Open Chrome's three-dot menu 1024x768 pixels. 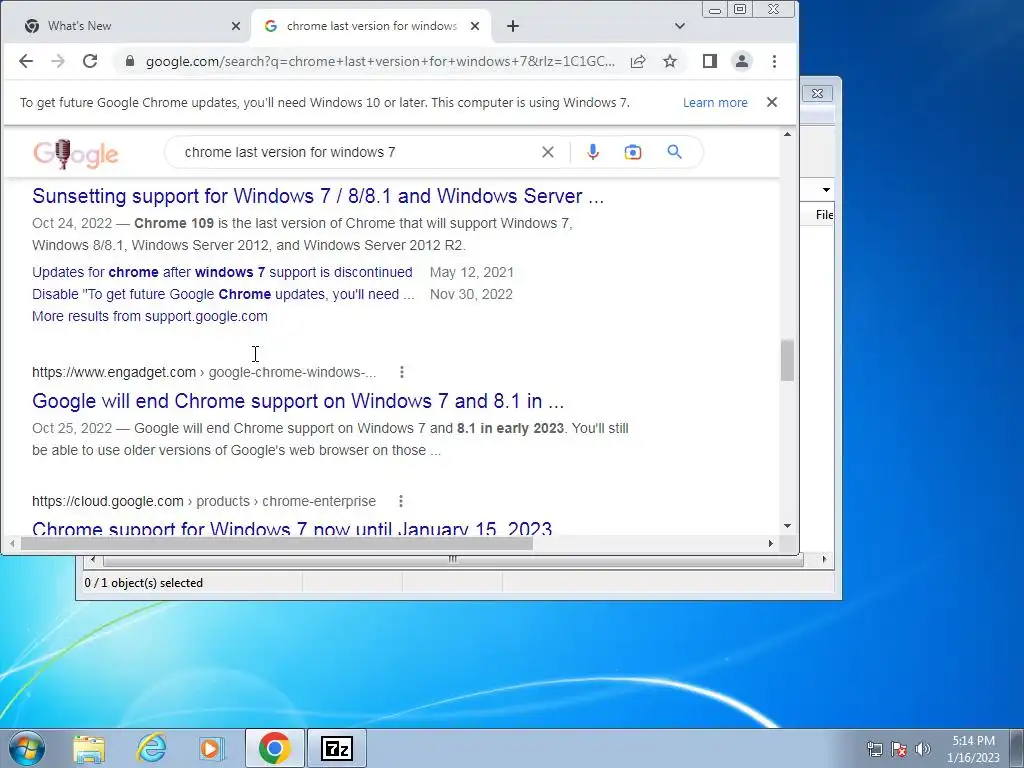pos(775,61)
